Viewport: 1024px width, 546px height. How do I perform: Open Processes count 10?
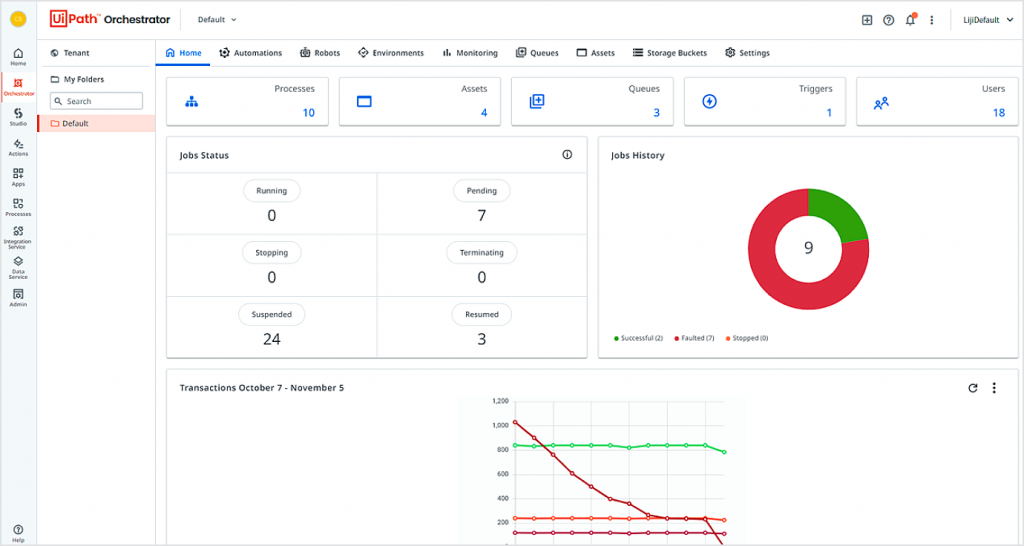tap(308, 112)
